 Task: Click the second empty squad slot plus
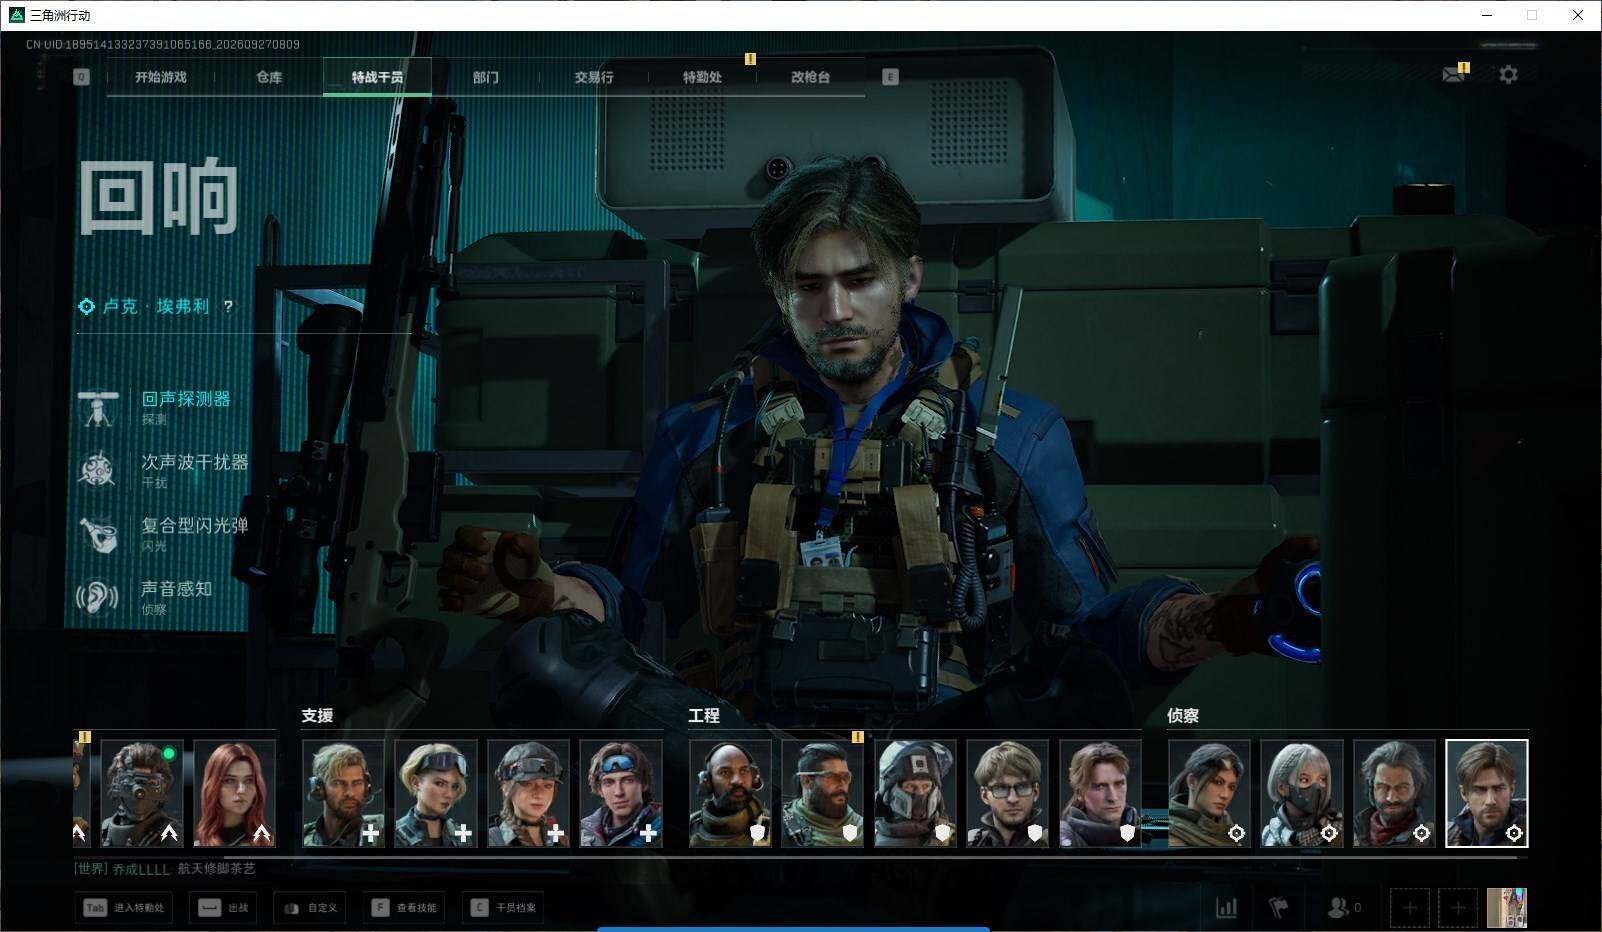[x=1458, y=907]
